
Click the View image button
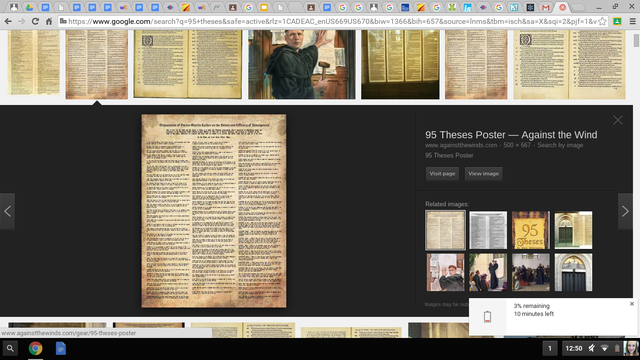(483, 173)
